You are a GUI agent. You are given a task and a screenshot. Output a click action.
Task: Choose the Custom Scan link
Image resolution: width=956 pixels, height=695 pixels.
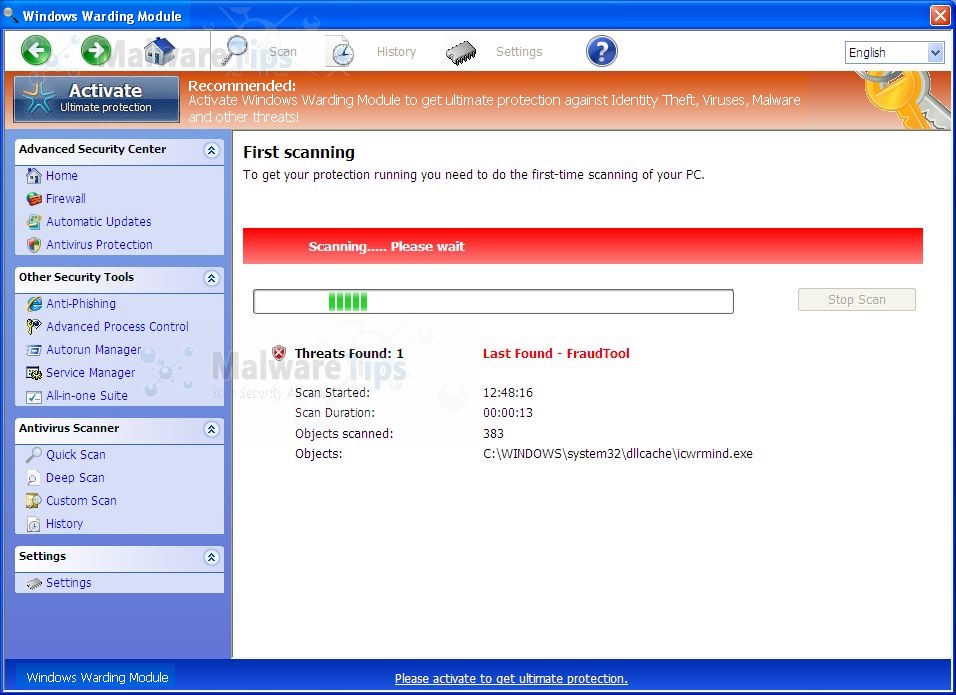[81, 501]
